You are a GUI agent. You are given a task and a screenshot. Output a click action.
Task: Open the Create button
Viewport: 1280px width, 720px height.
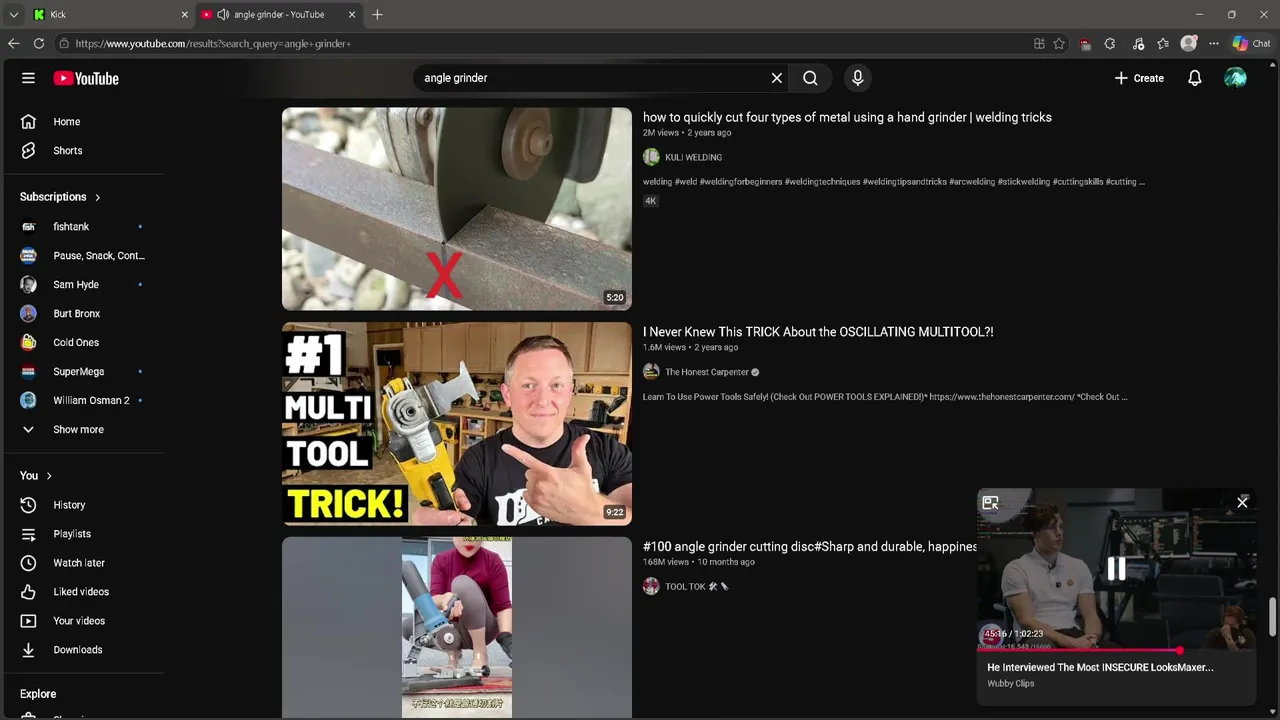(1139, 78)
